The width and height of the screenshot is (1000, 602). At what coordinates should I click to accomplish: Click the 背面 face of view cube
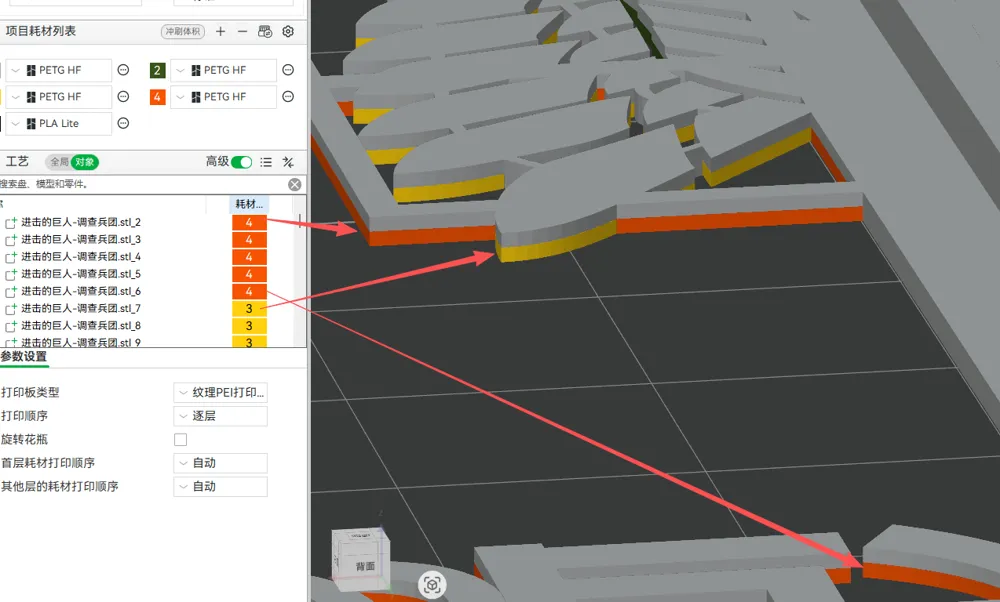click(x=365, y=566)
